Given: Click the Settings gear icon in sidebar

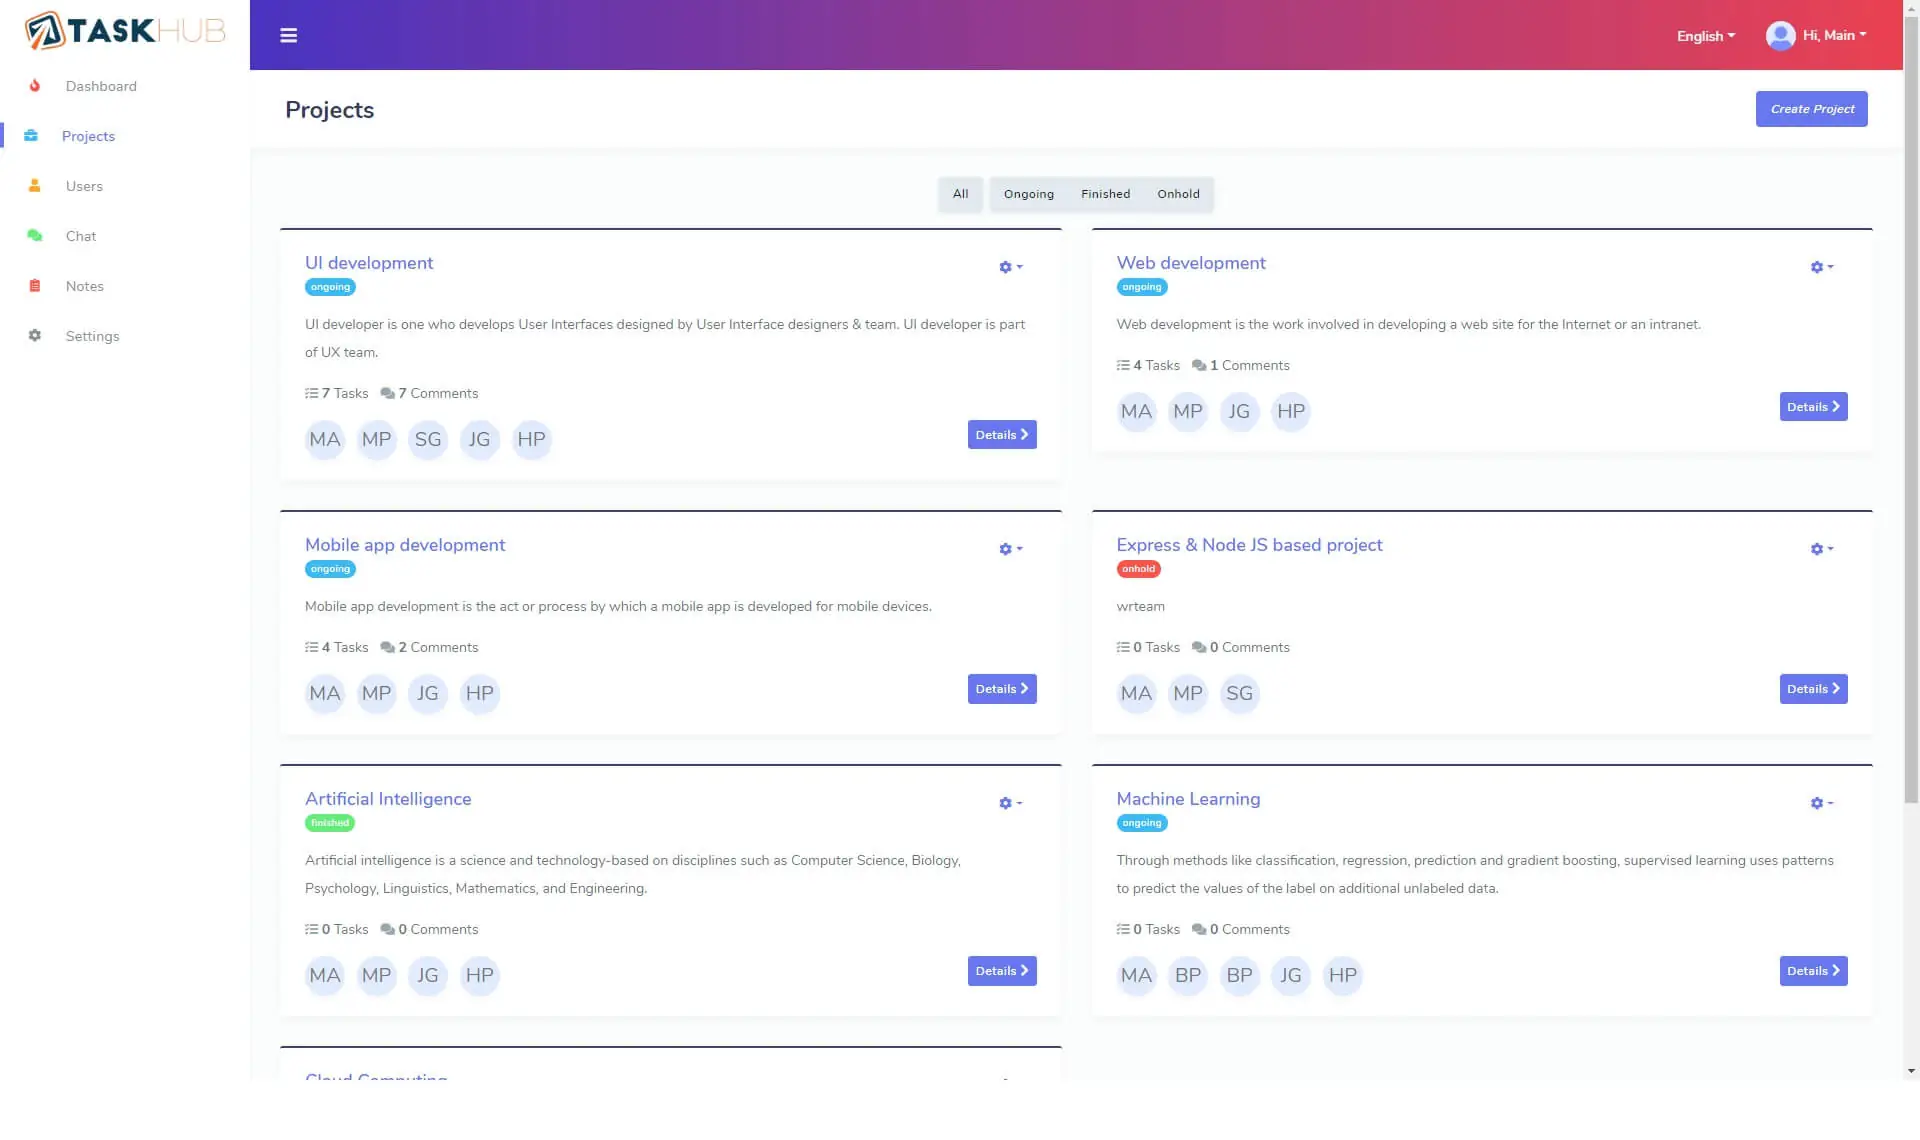Looking at the screenshot, I should point(35,336).
